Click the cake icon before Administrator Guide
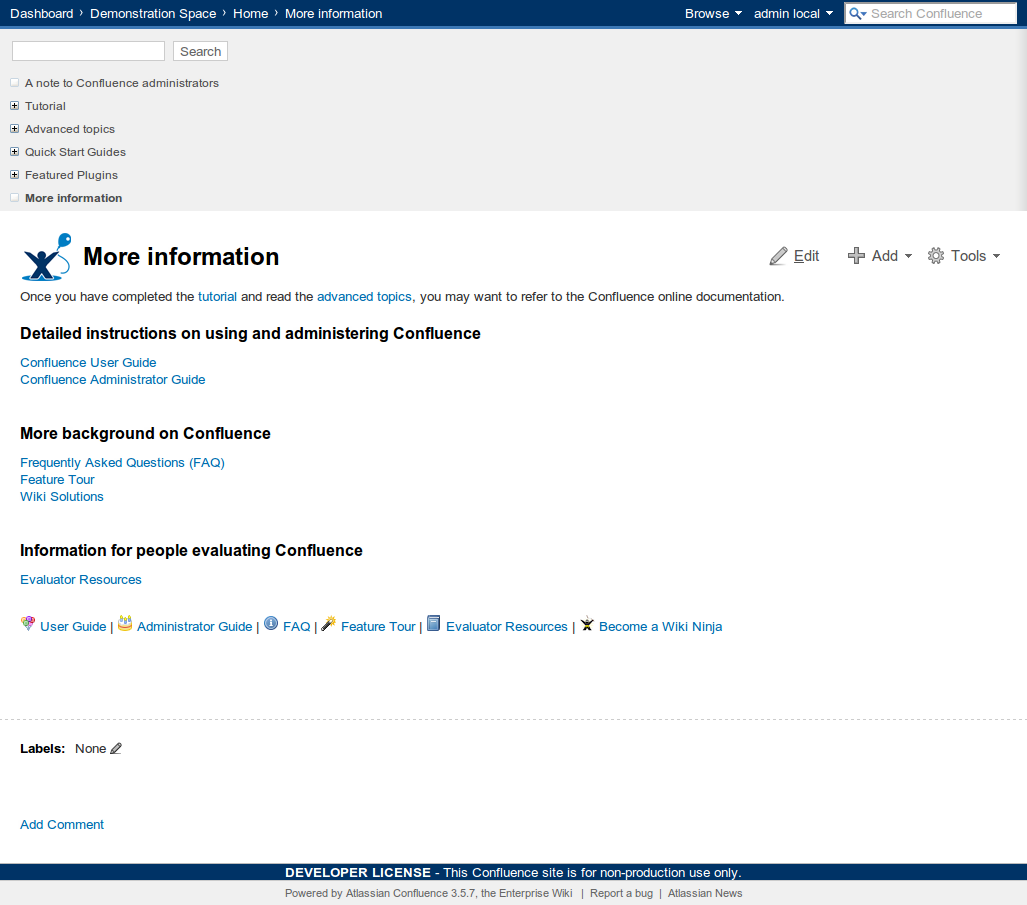The width and height of the screenshot is (1027, 905). coord(125,623)
